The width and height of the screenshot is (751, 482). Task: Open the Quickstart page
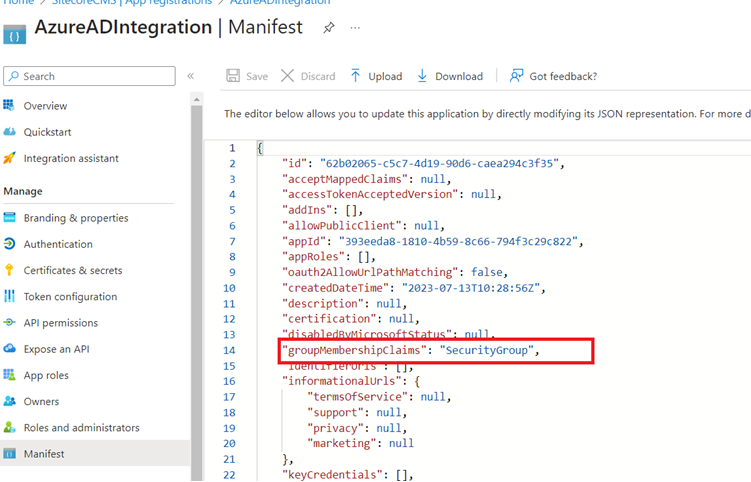coord(47,132)
